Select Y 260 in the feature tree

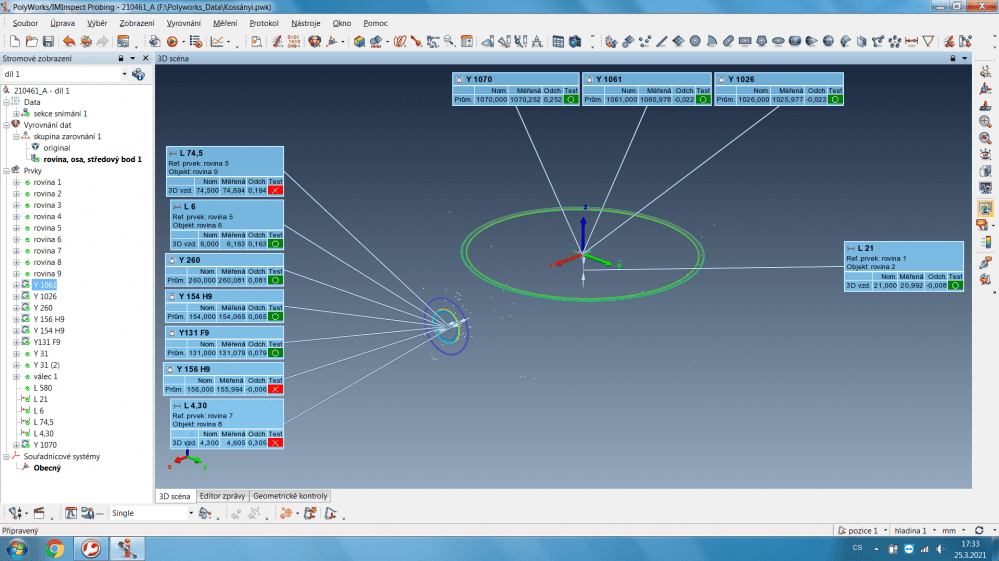pyautogui.click(x=45, y=308)
